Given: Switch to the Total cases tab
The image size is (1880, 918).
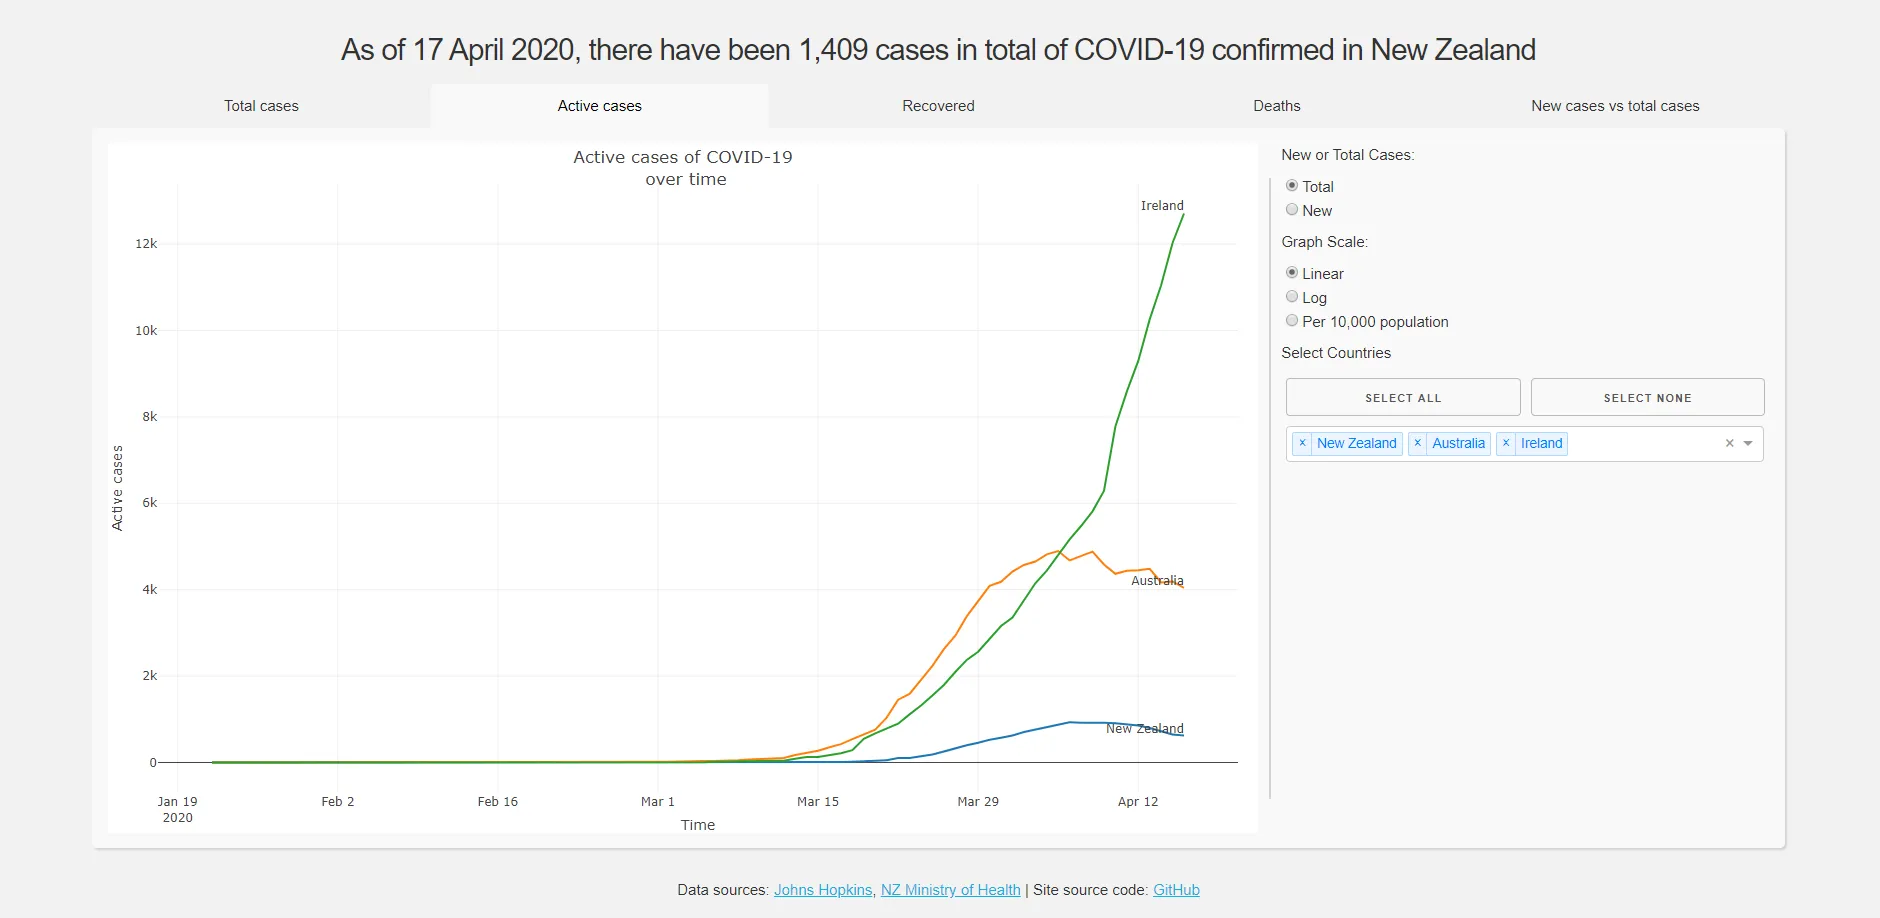Looking at the screenshot, I should click(261, 105).
